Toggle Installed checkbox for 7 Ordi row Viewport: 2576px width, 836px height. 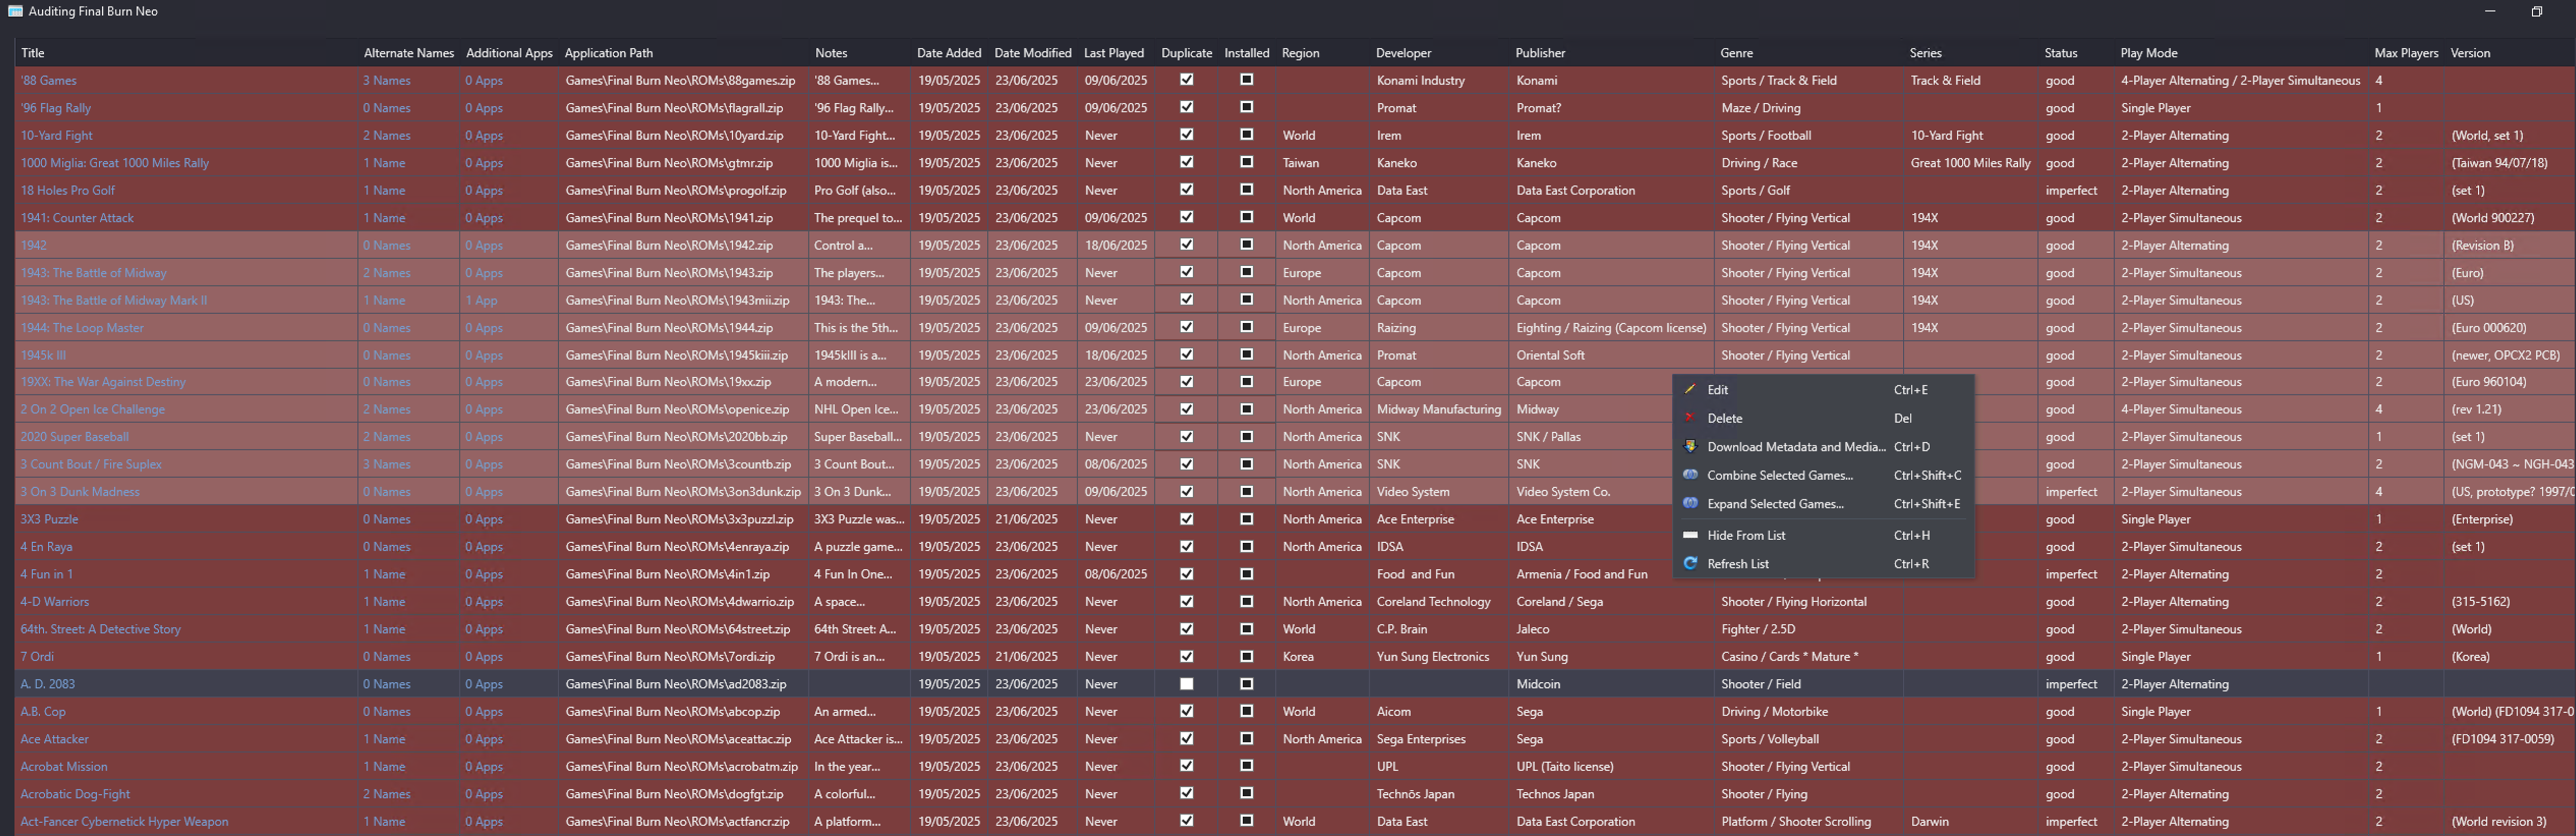pyautogui.click(x=1246, y=656)
